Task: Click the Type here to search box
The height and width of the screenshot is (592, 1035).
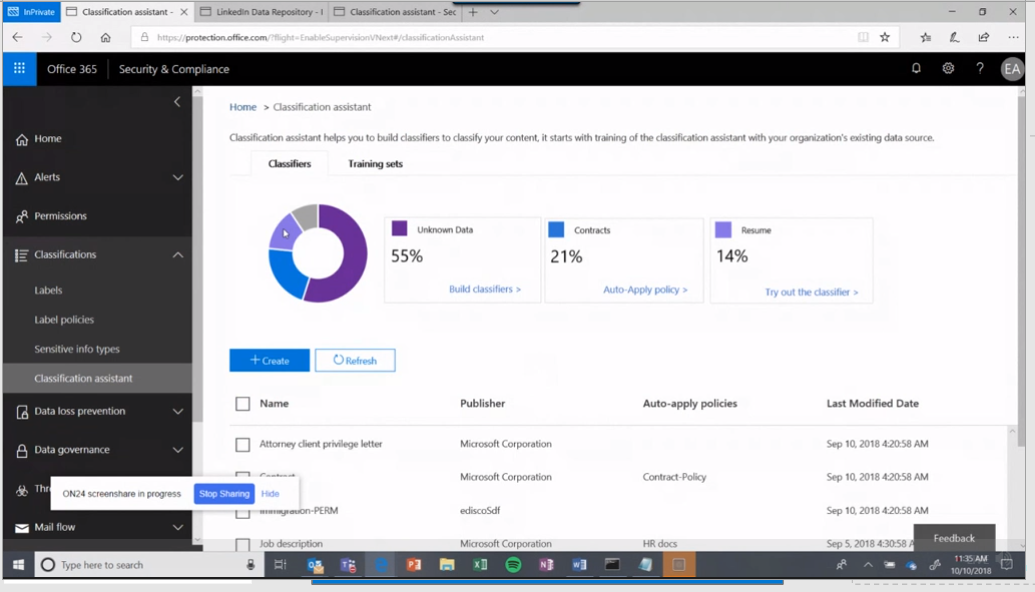Action: 149,565
